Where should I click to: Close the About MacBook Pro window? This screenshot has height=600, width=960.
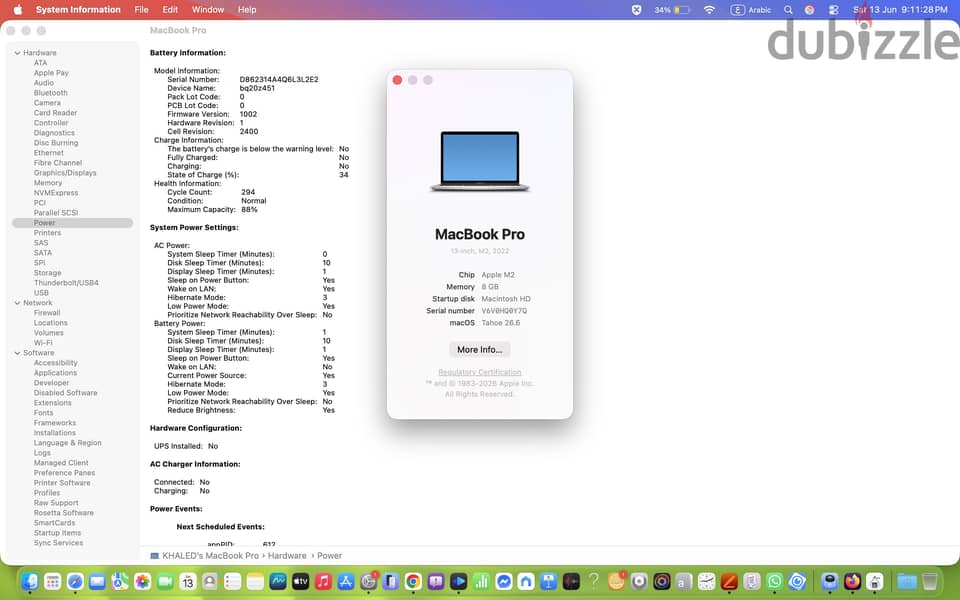[x=397, y=80]
